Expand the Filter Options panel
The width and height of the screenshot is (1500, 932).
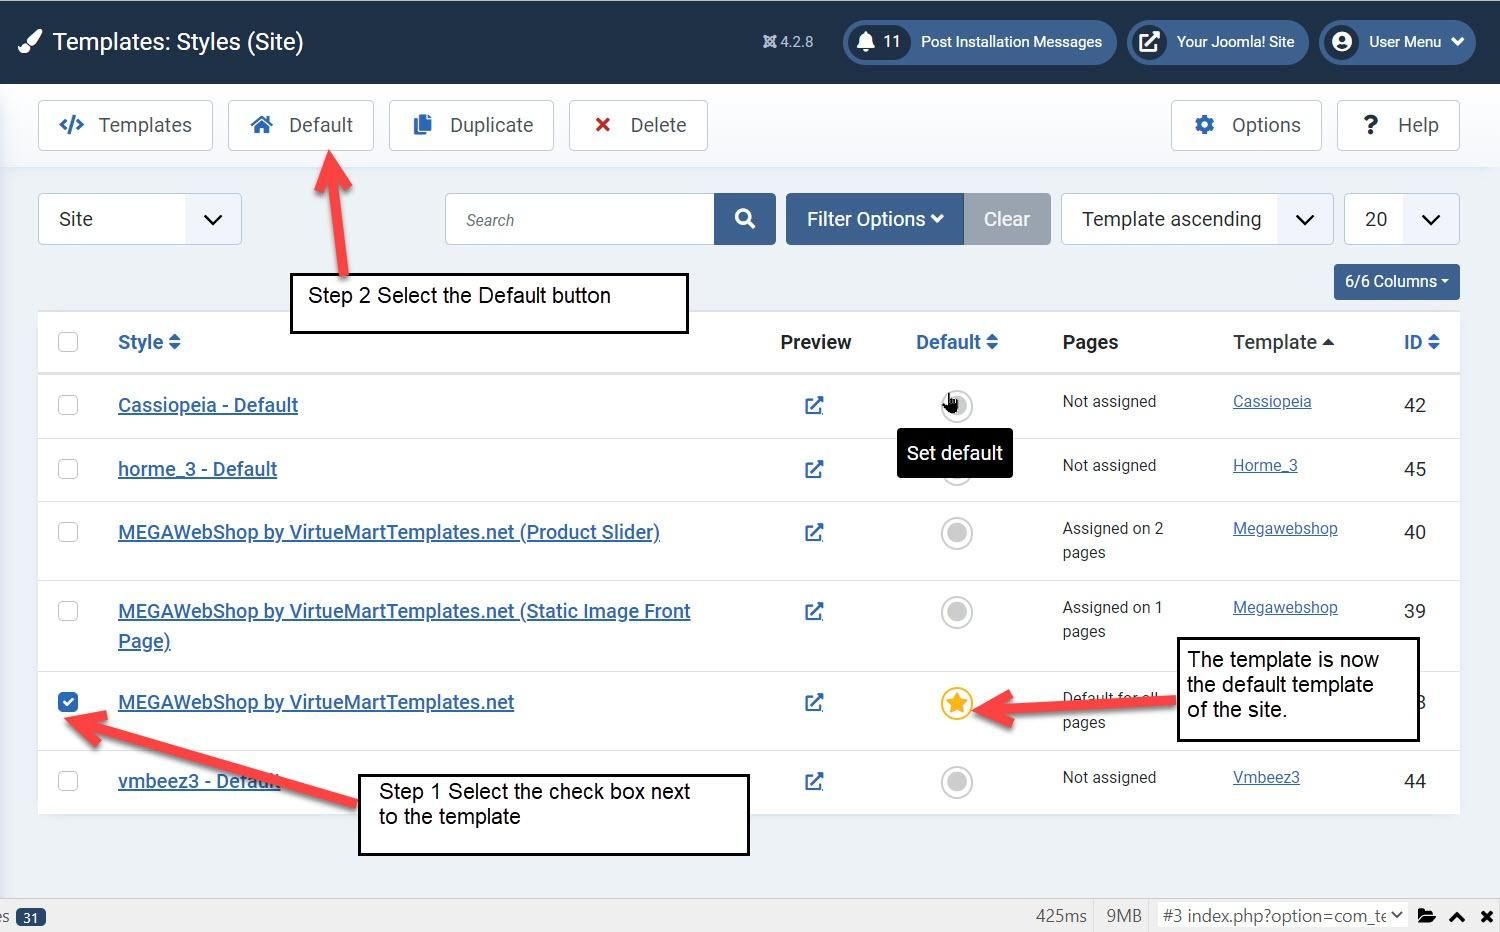pyautogui.click(x=875, y=219)
